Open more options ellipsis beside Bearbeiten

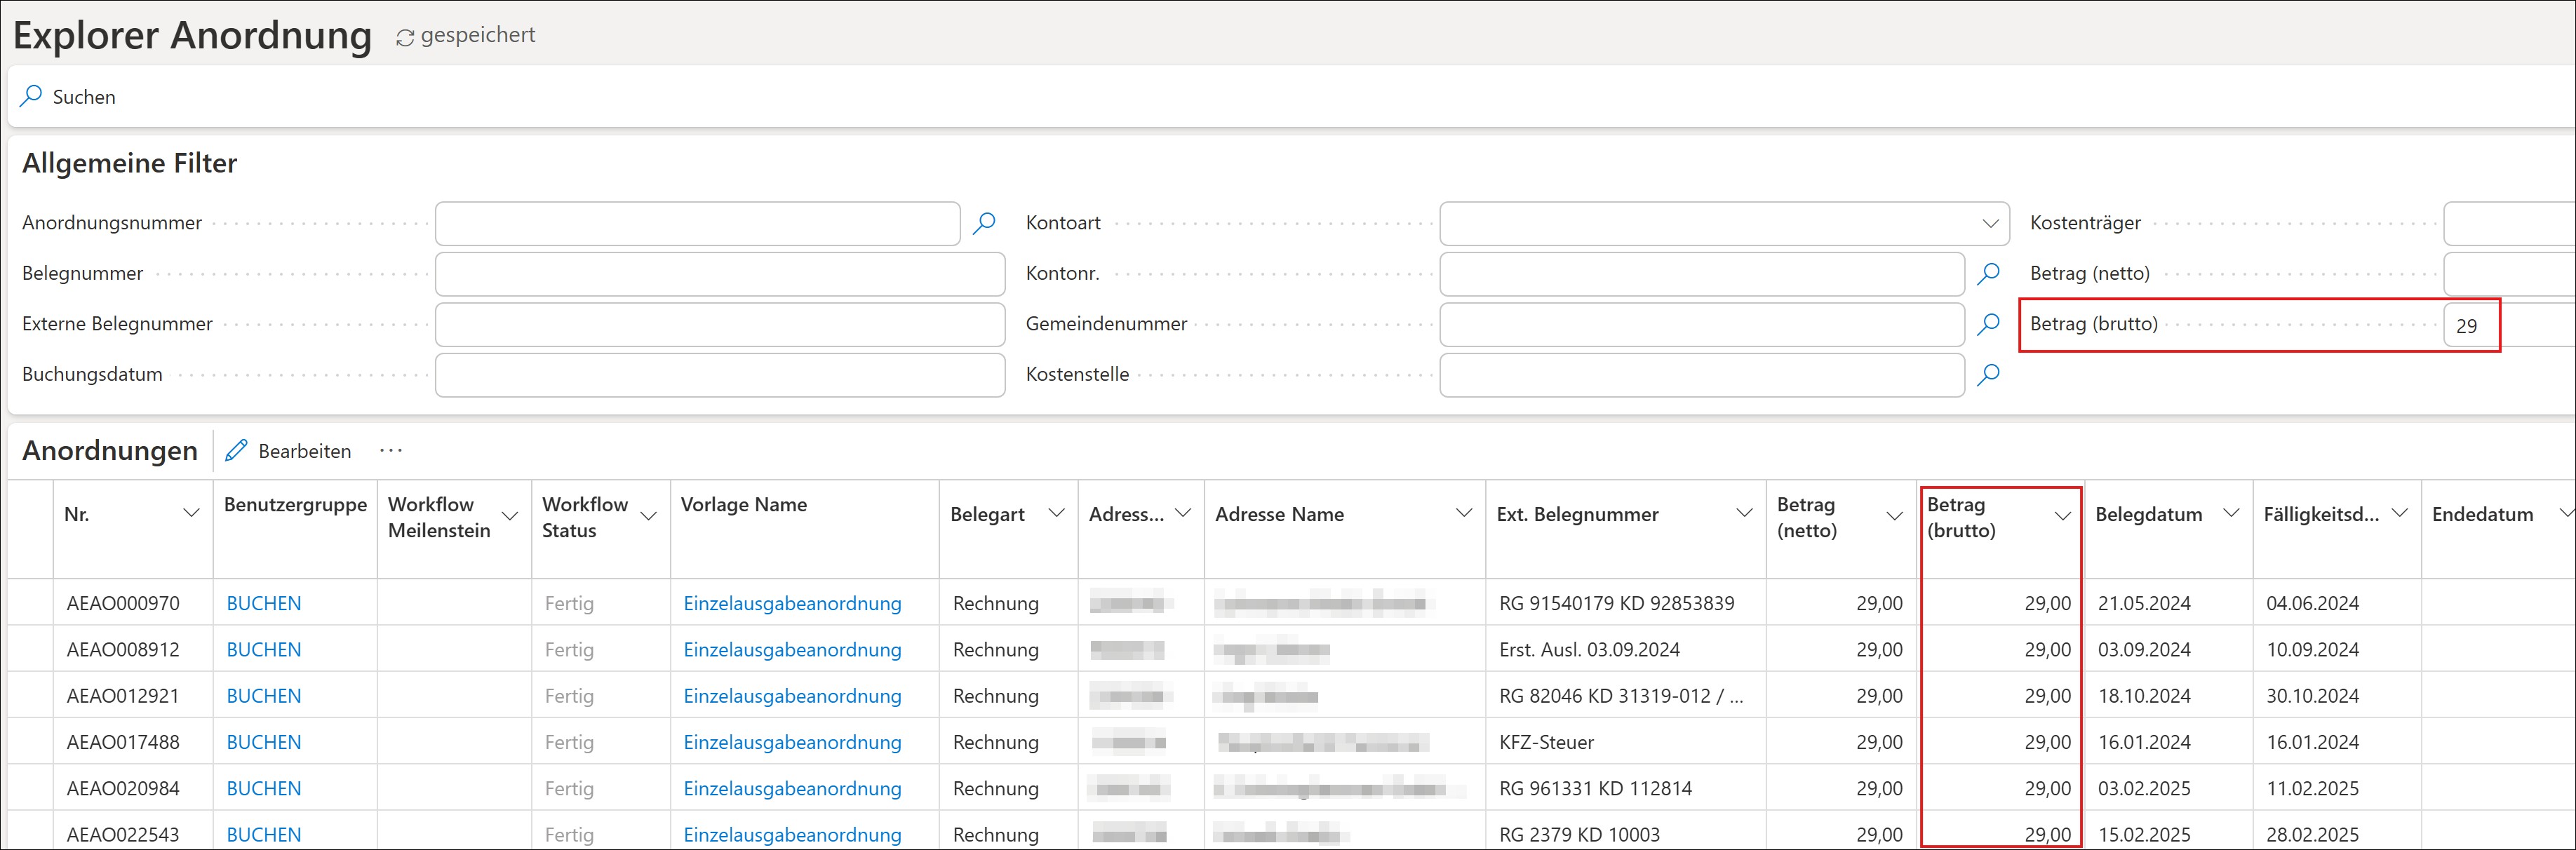tap(390, 451)
